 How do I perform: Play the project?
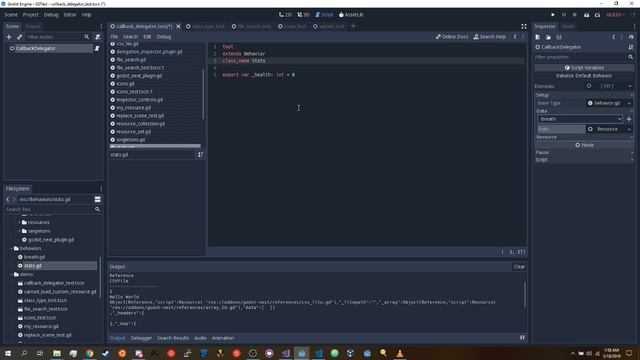553,15
